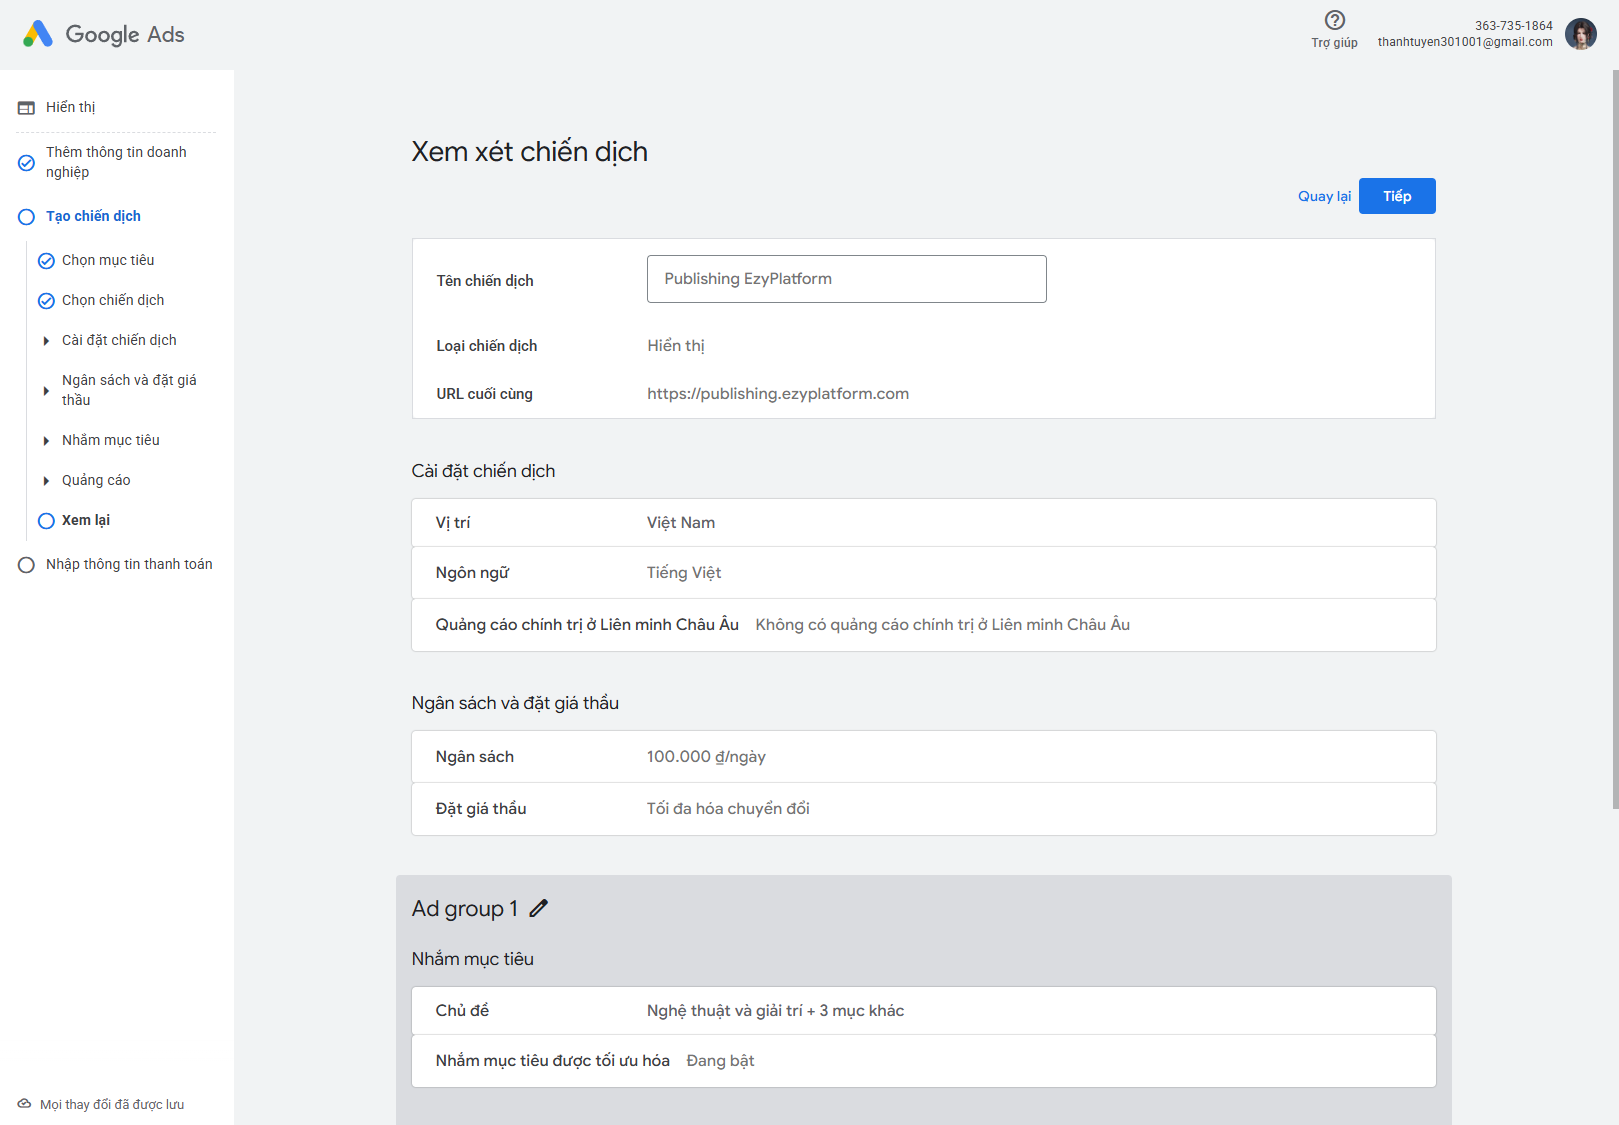Click the Xem xét chiến dịch heading
This screenshot has width=1619, height=1125.
[530, 151]
